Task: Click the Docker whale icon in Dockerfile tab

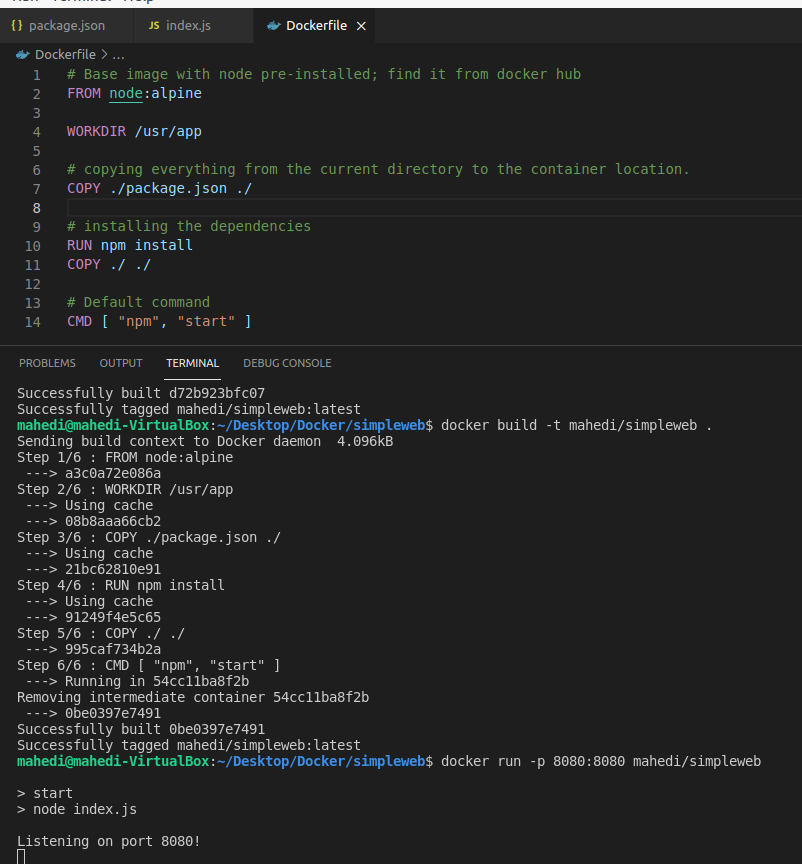Action: (273, 25)
